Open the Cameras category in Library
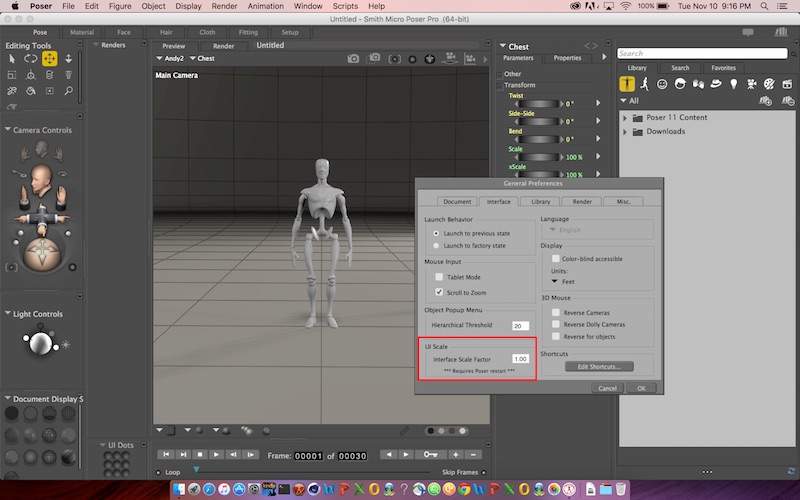 (752, 84)
